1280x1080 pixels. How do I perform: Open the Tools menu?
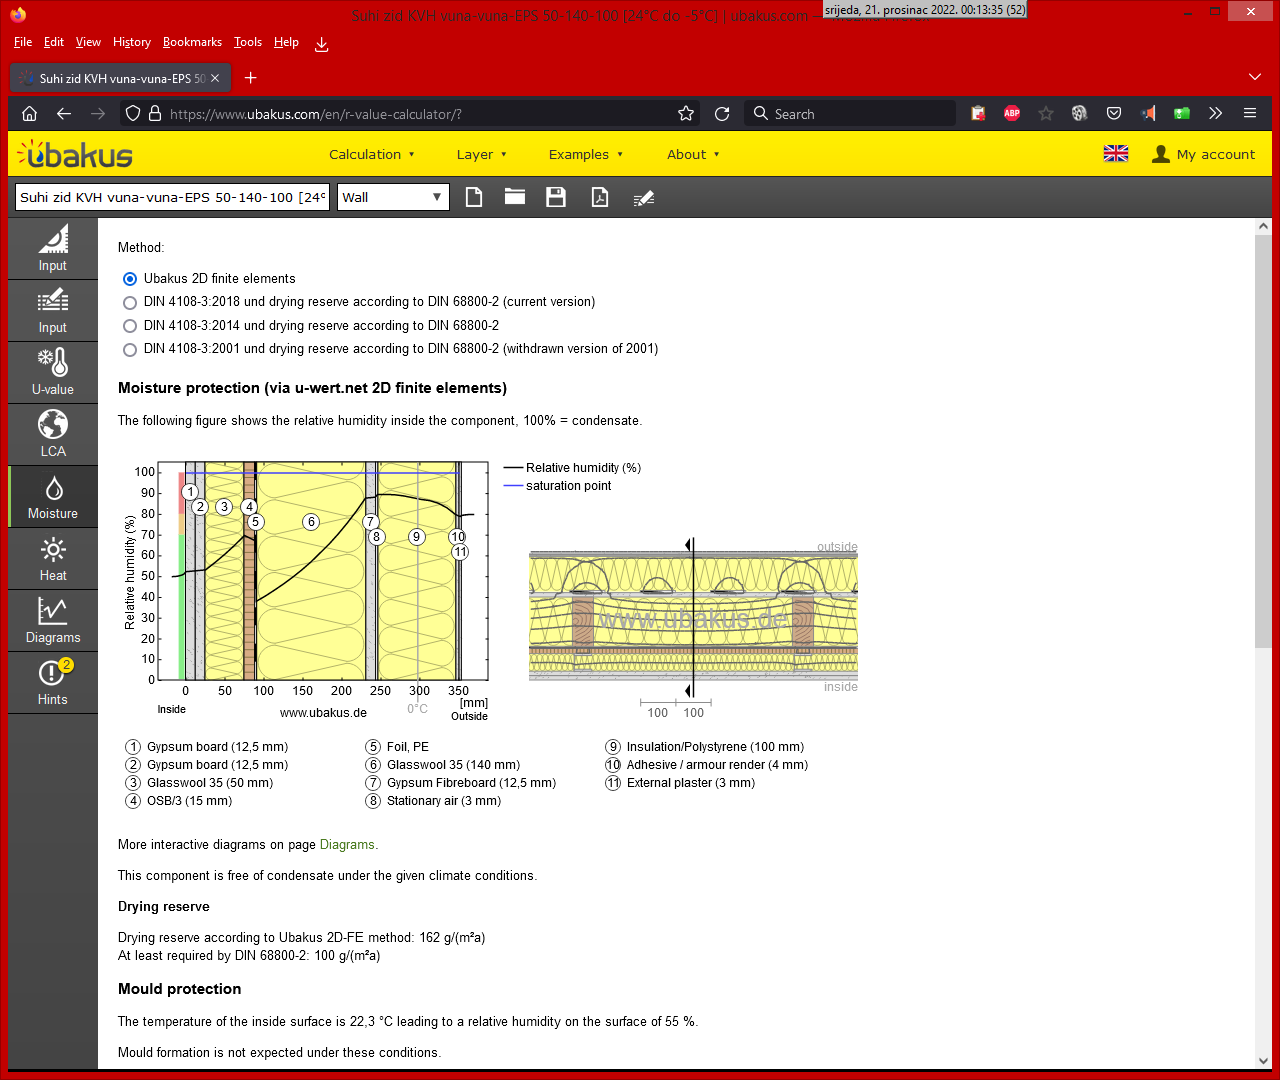click(248, 42)
